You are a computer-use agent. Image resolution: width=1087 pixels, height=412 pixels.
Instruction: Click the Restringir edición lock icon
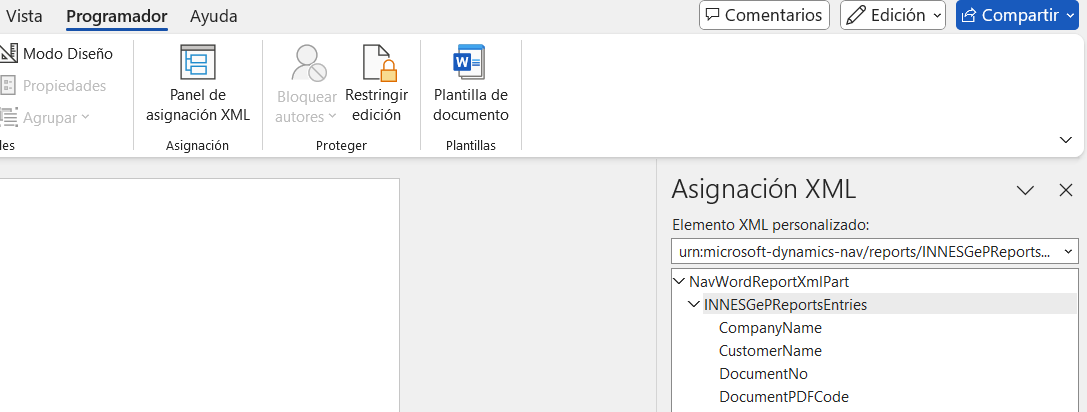tap(379, 63)
